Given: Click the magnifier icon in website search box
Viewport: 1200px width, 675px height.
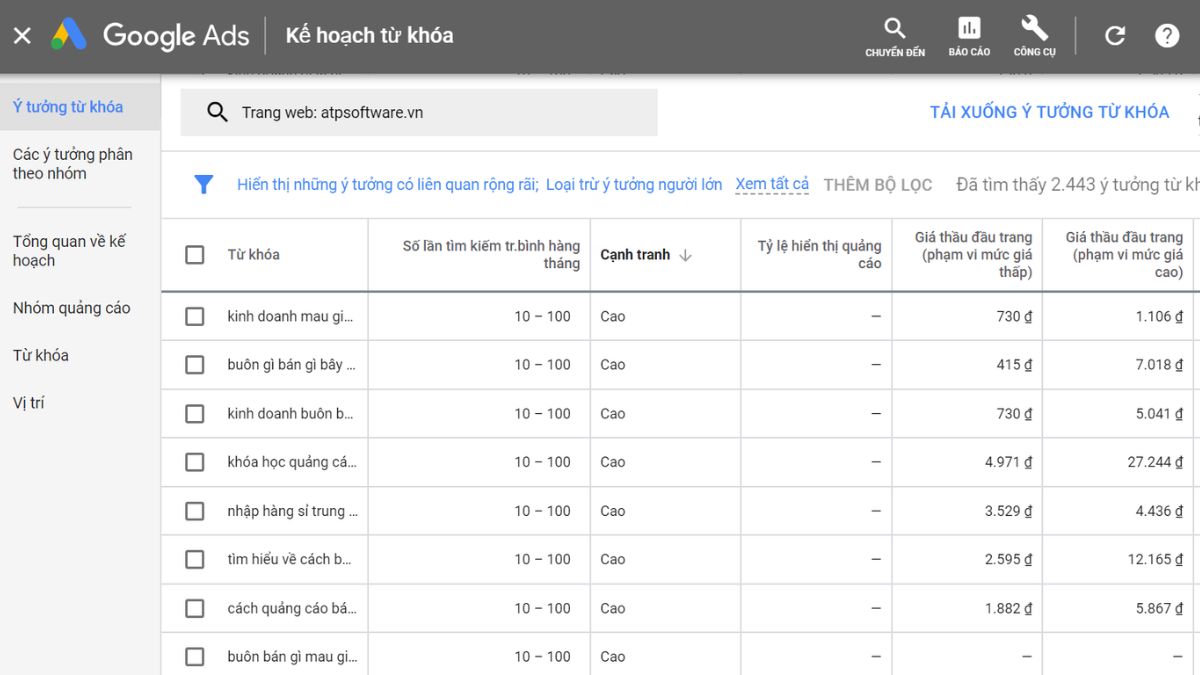Looking at the screenshot, I should click(x=217, y=112).
